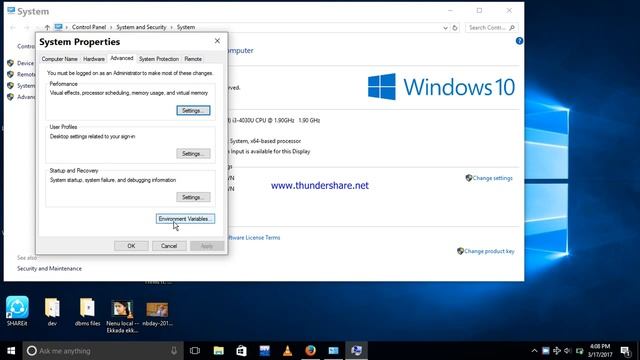Click the taskbar clock showing 4:08 PM
This screenshot has width=640, height=360.
(600, 351)
